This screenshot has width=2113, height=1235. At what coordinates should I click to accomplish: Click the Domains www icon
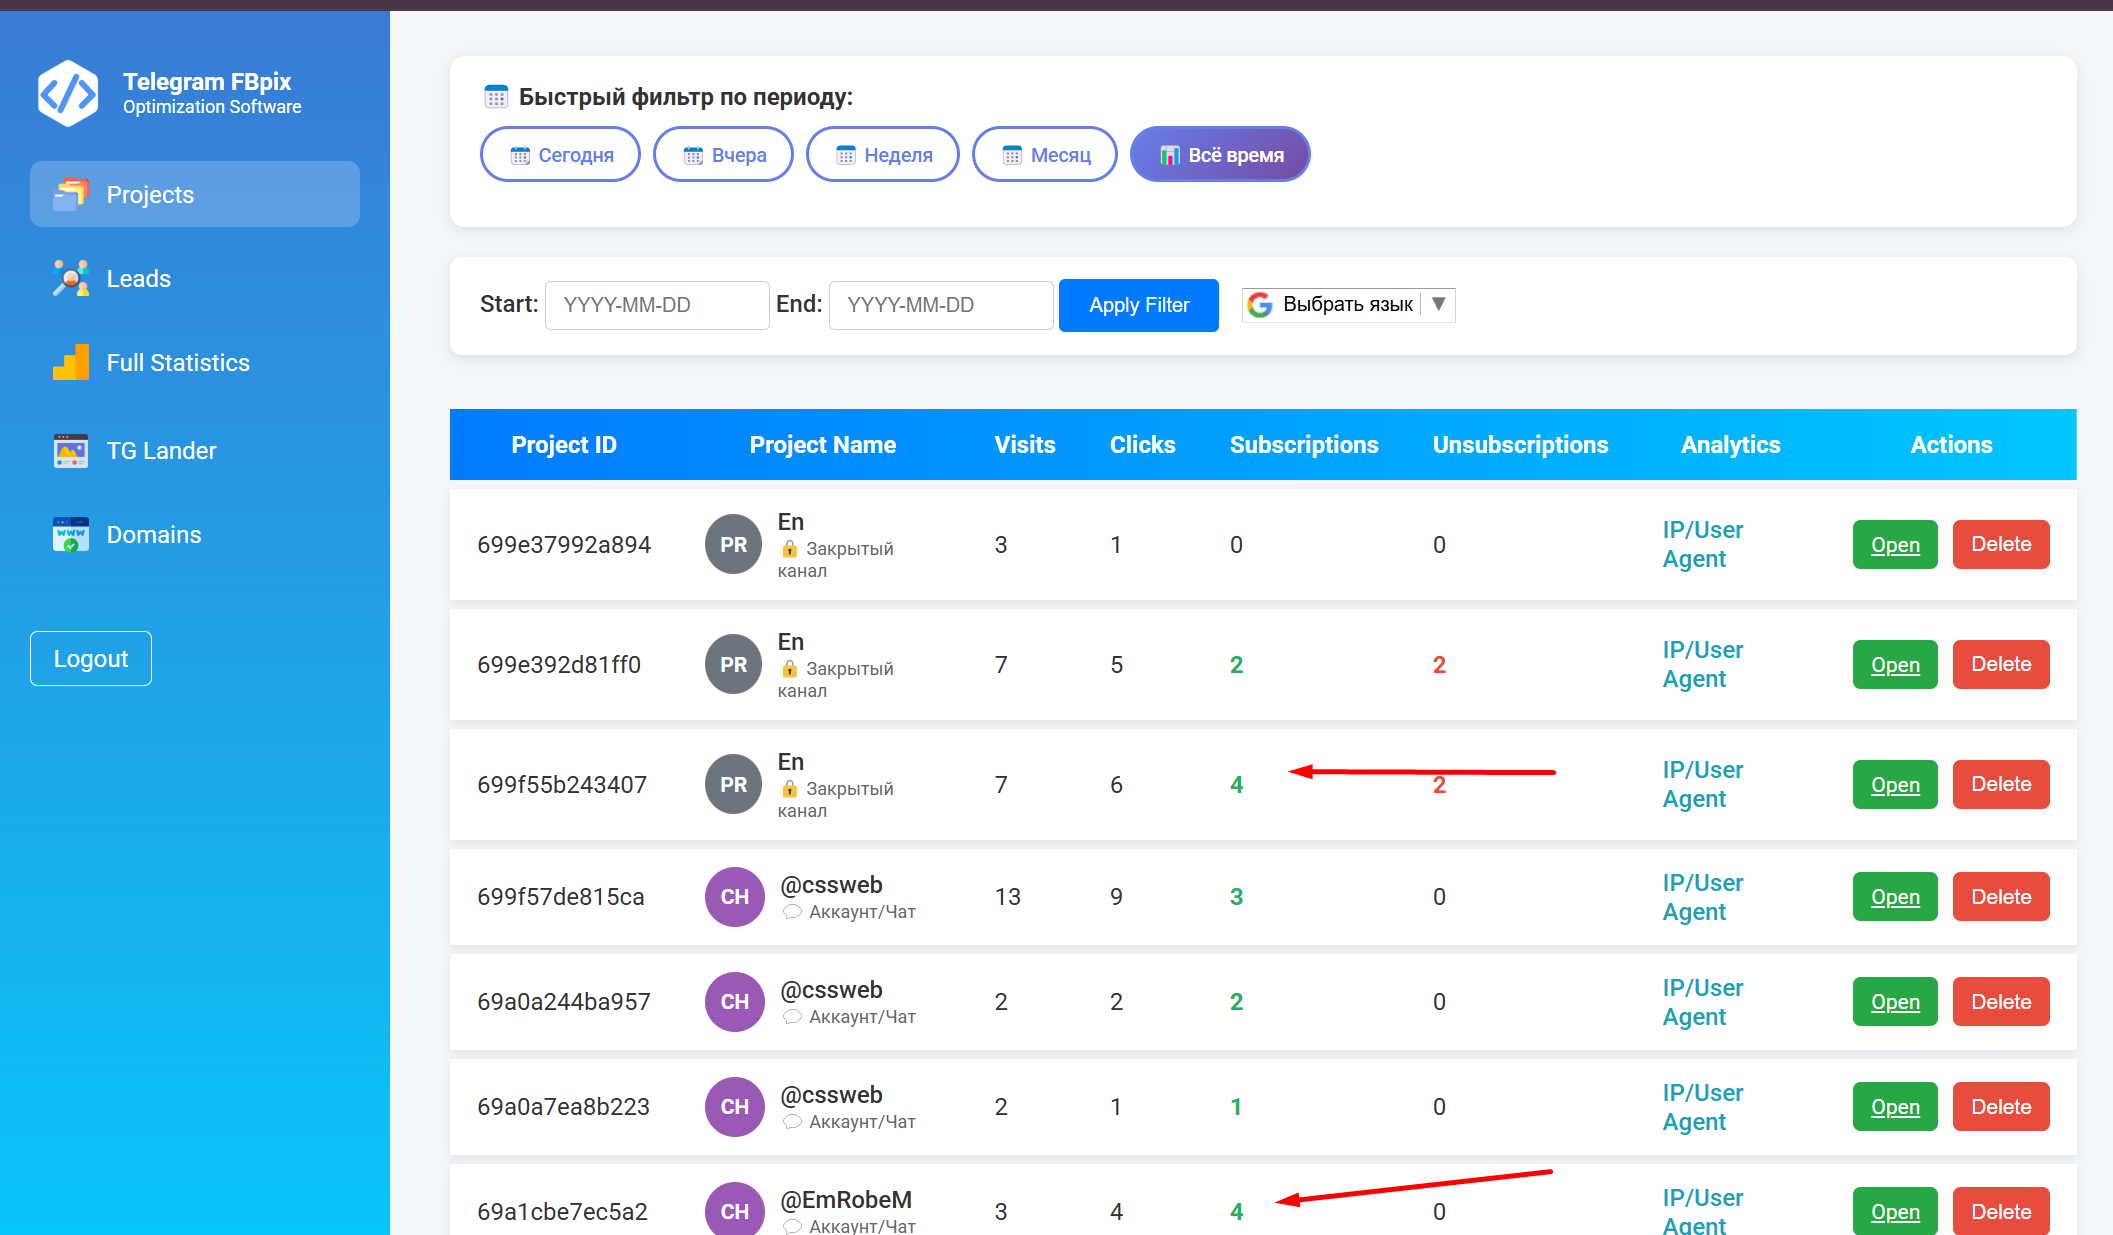point(71,534)
